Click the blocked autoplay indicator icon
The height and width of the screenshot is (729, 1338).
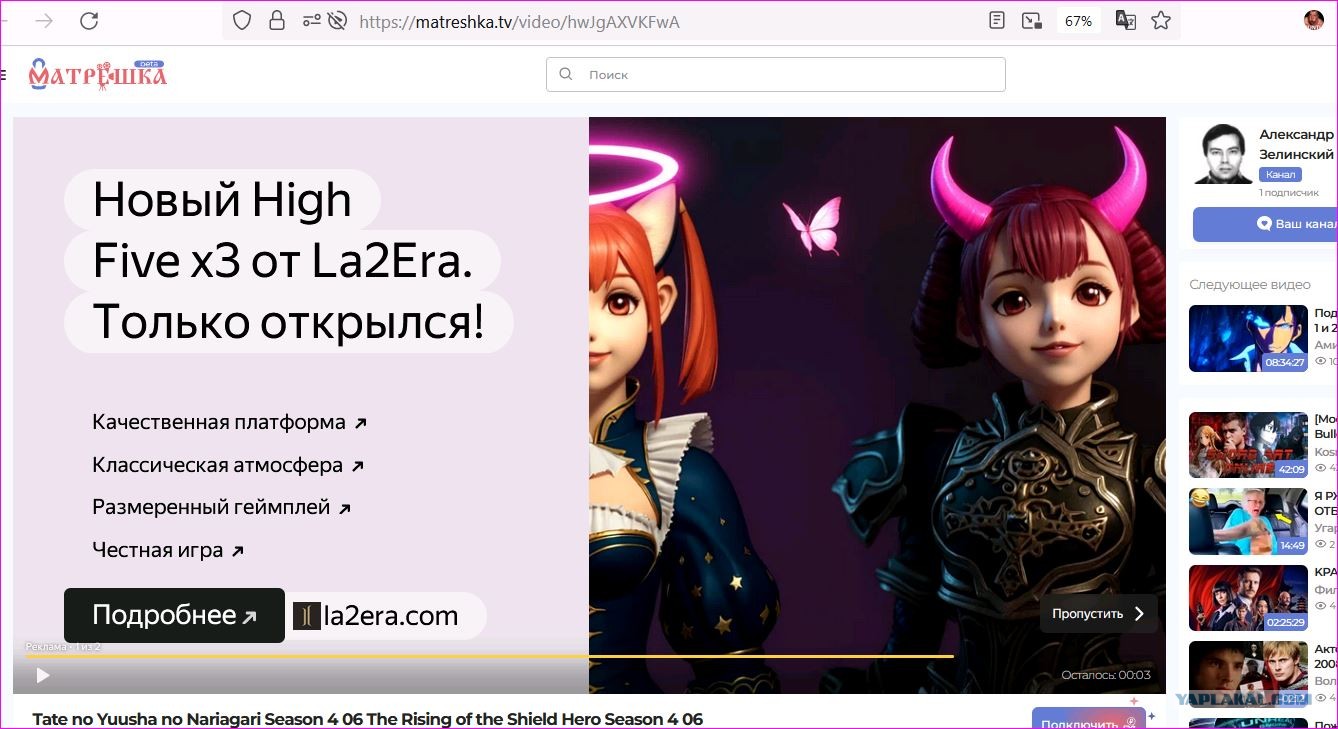point(338,21)
